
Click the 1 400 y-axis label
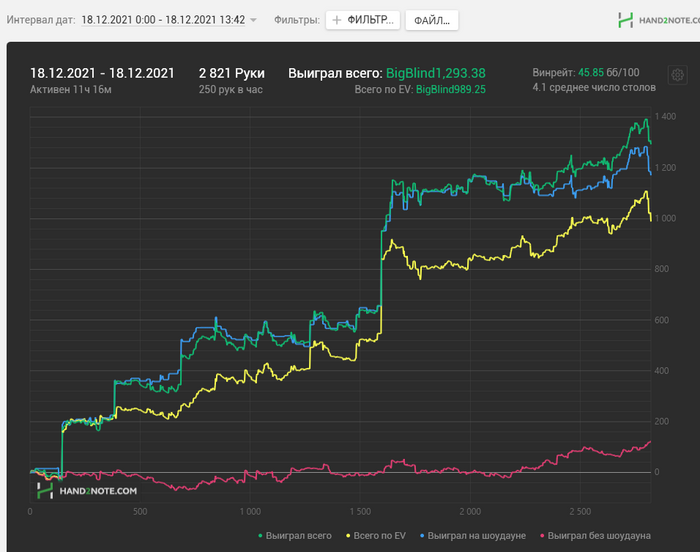pyautogui.click(x=665, y=117)
